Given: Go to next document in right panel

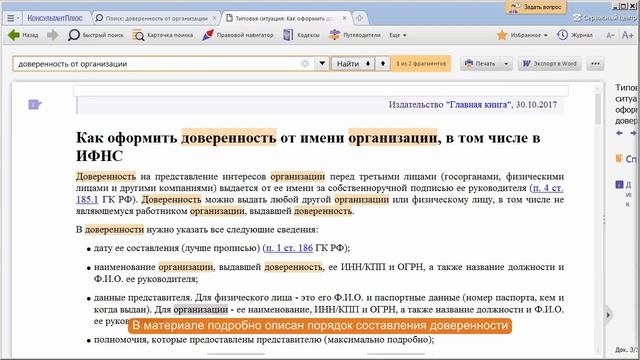Looking at the screenshot, I should pyautogui.click(x=633, y=133).
